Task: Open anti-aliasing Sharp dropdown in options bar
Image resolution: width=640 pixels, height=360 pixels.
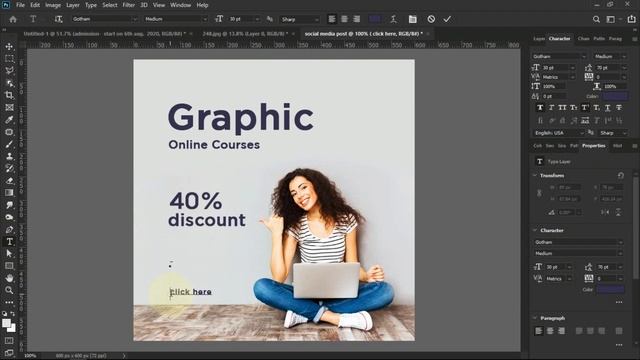Action: point(300,19)
